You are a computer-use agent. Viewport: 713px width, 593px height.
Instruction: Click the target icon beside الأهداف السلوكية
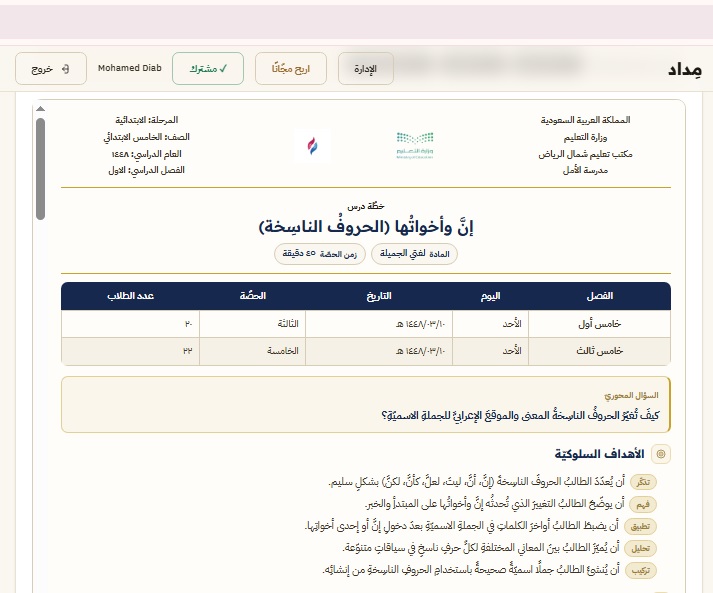(x=661, y=454)
